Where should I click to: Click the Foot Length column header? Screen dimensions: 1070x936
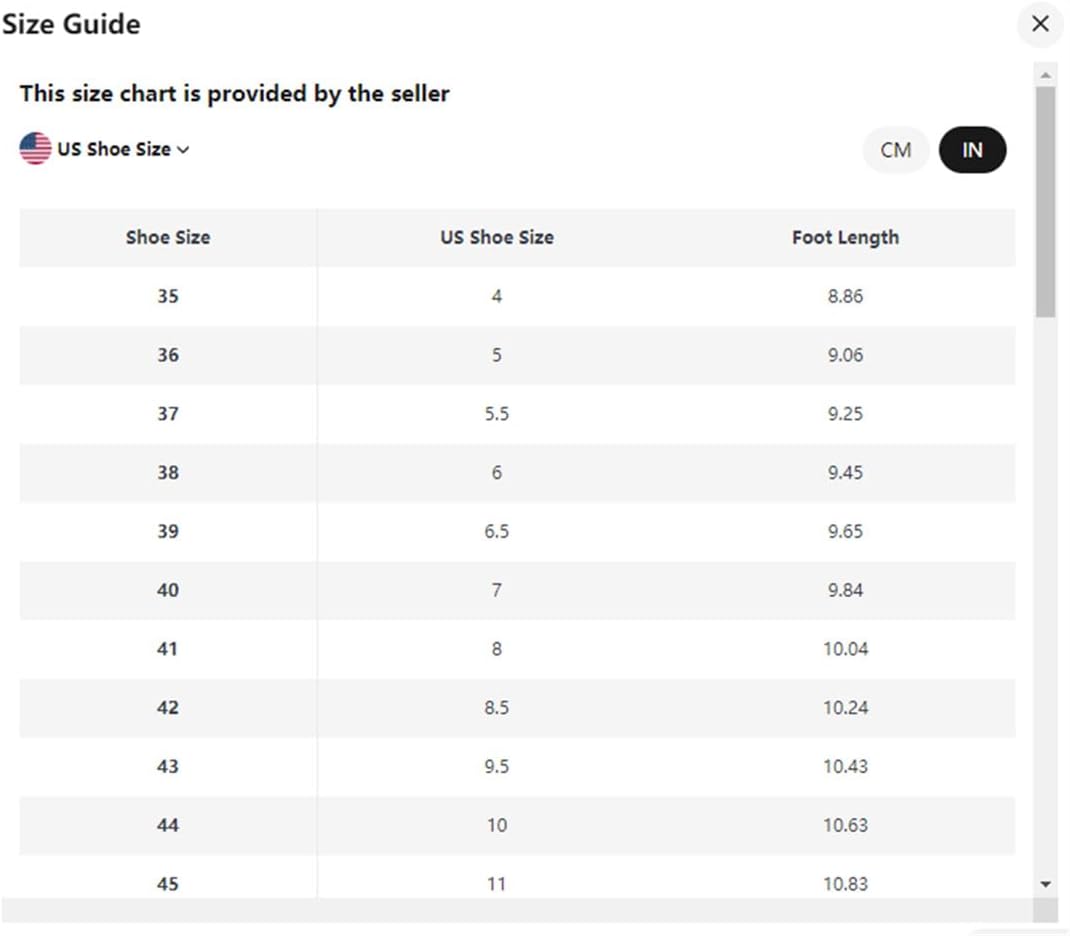(845, 237)
